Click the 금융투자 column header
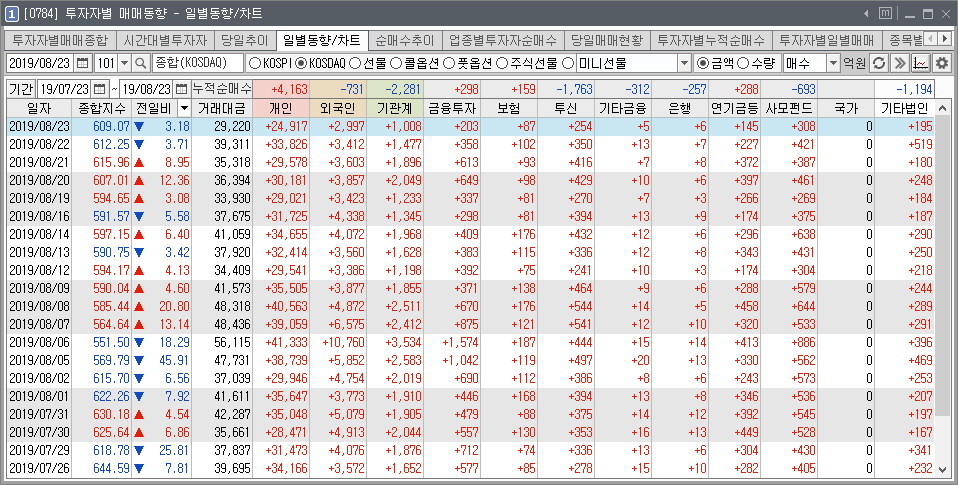The image size is (958, 485). (452, 109)
